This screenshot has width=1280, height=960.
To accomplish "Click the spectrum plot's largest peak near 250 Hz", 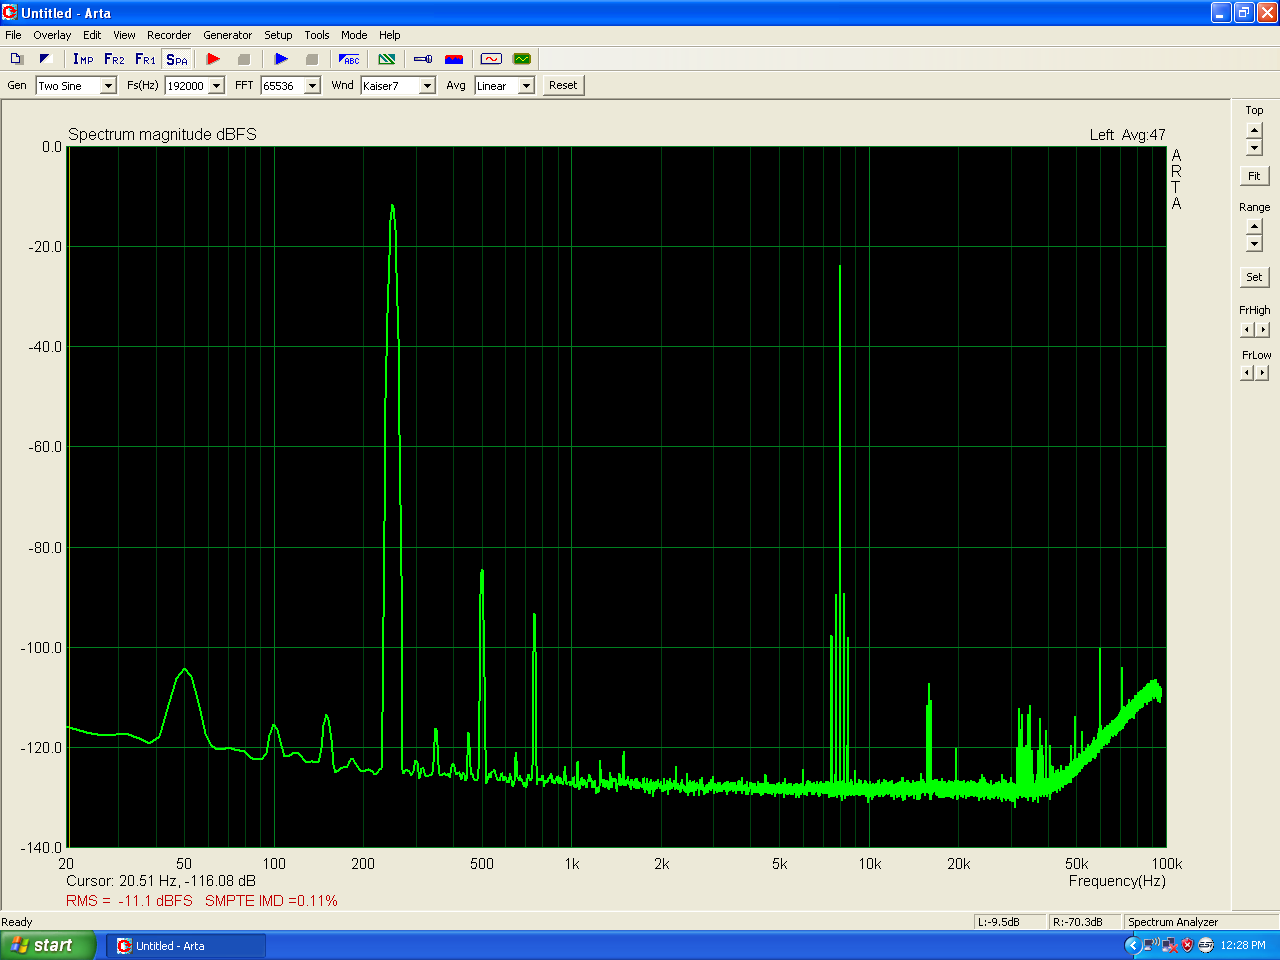I will tap(392, 206).
